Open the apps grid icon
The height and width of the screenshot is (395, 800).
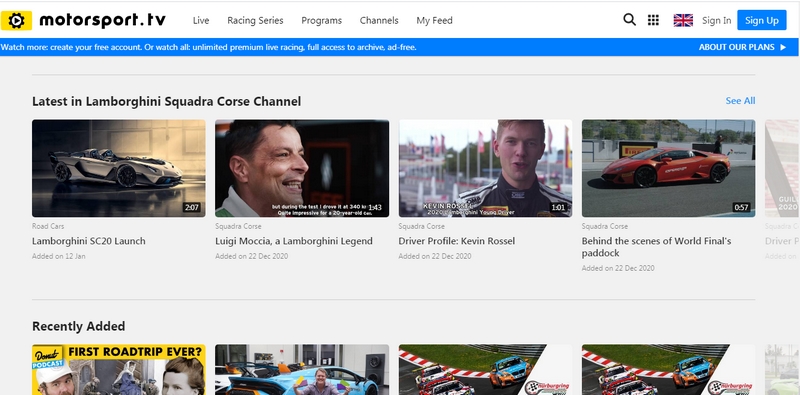point(653,20)
